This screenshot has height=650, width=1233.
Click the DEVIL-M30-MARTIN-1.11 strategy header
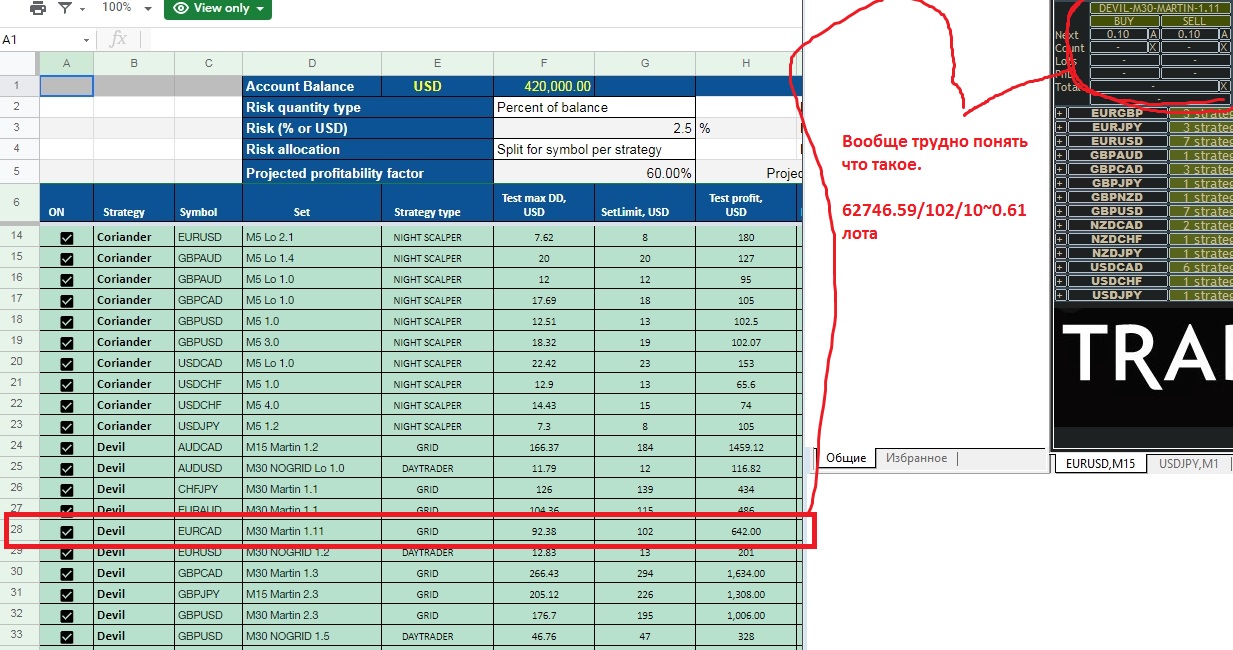click(1160, 8)
